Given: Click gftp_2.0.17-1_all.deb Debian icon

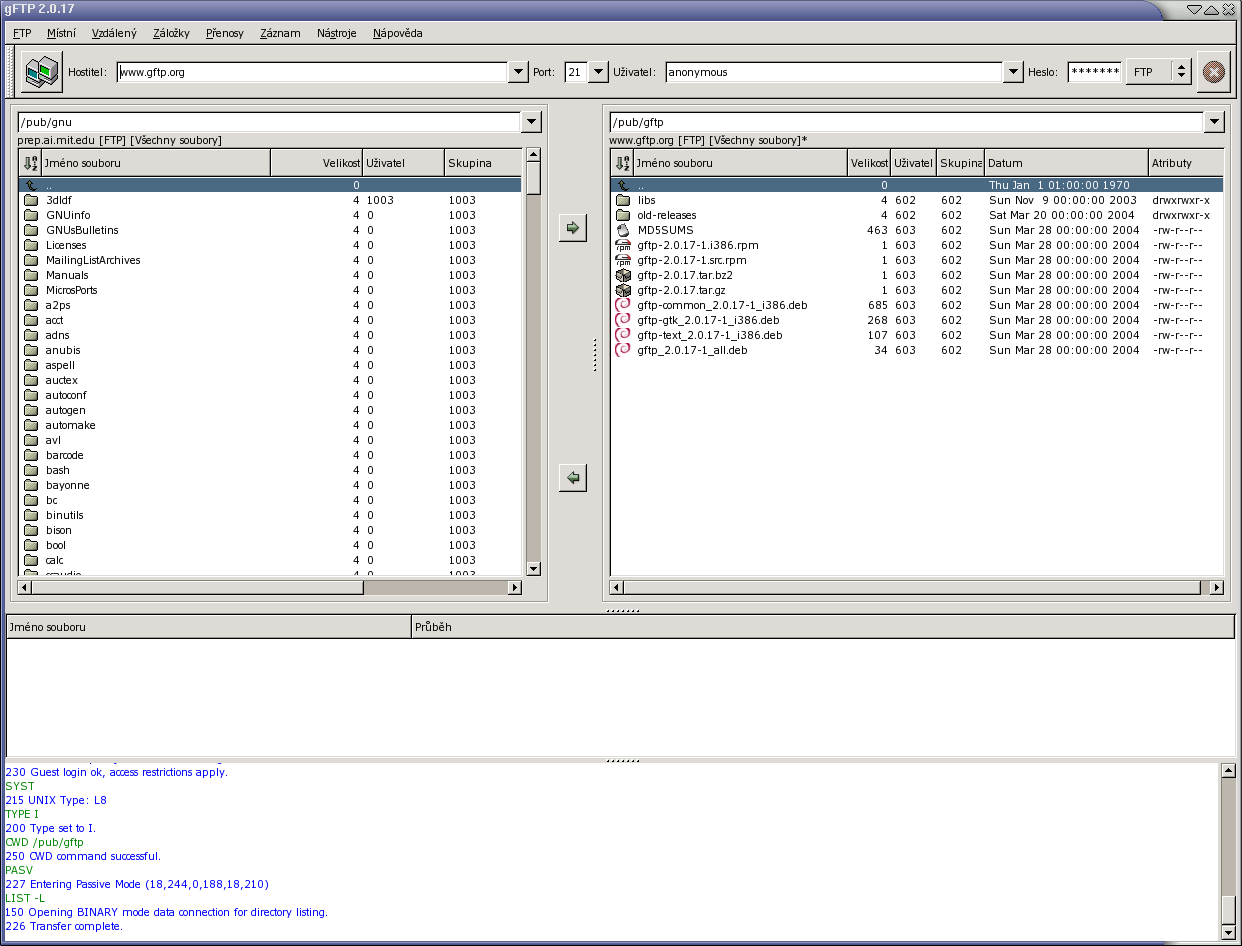Looking at the screenshot, I should click(623, 350).
